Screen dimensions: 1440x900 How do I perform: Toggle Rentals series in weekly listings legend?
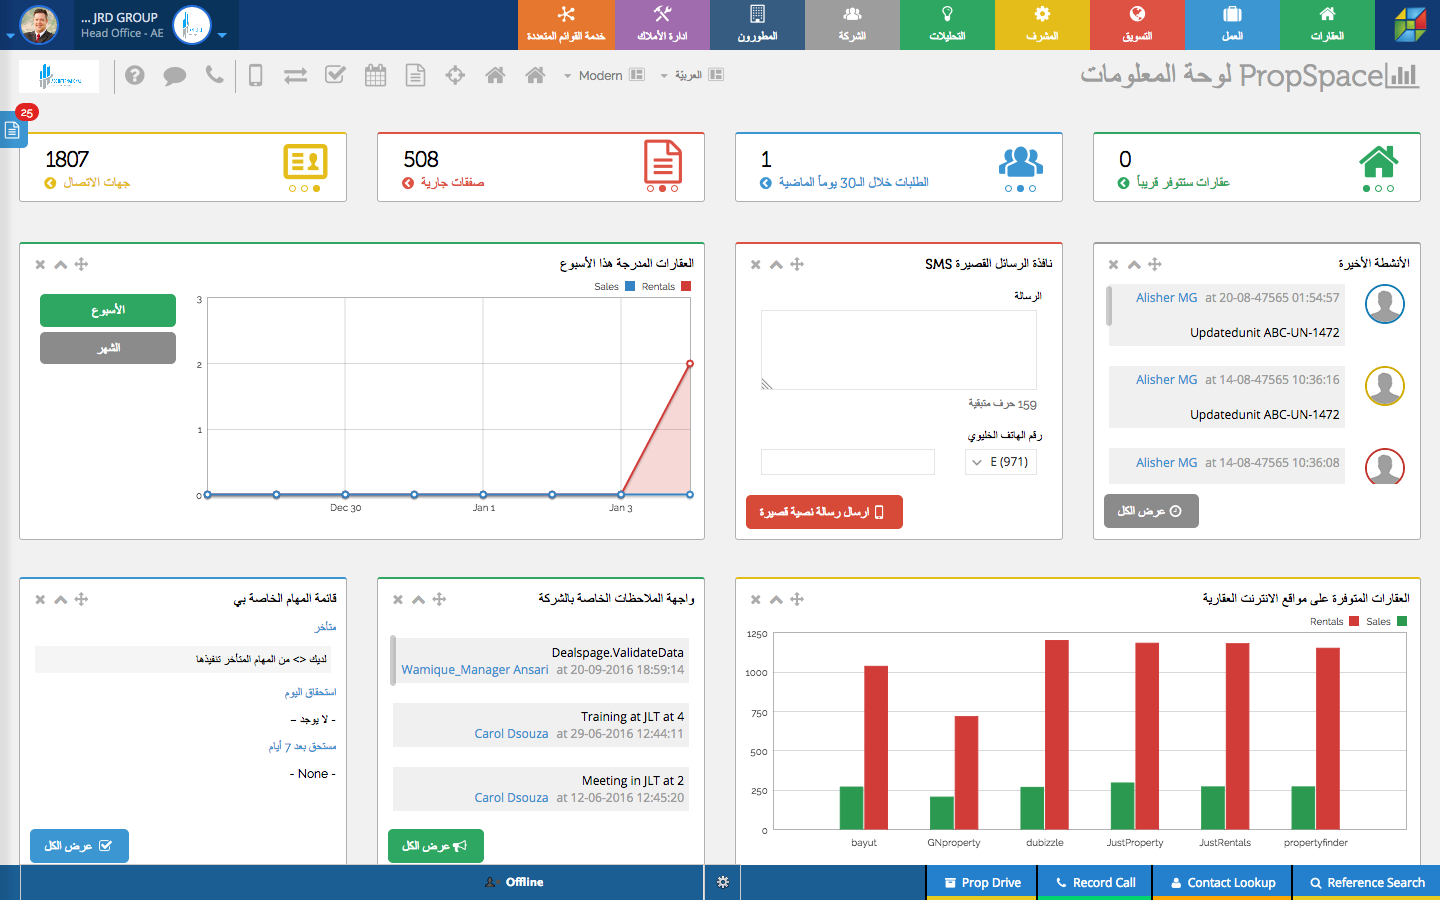(x=666, y=287)
